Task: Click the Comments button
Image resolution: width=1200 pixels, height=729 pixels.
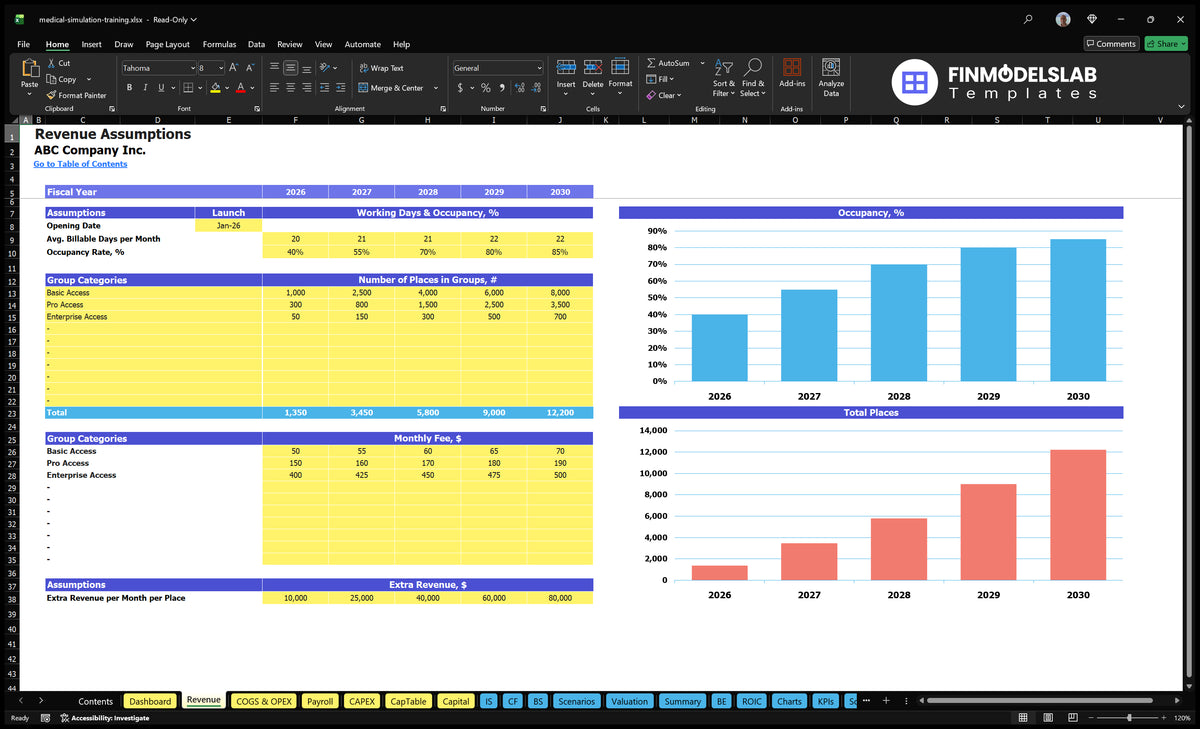Action: [x=1111, y=44]
